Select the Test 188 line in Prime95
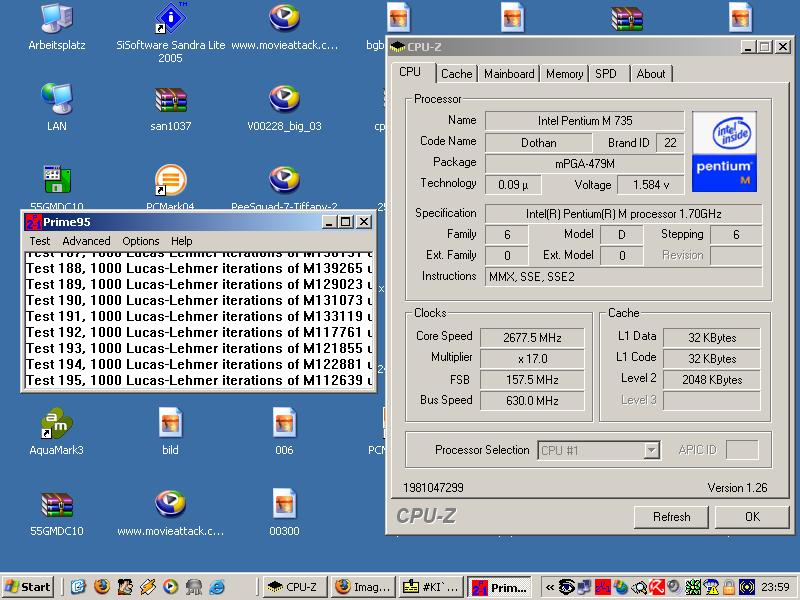Image resolution: width=800 pixels, height=600 pixels. click(199, 268)
